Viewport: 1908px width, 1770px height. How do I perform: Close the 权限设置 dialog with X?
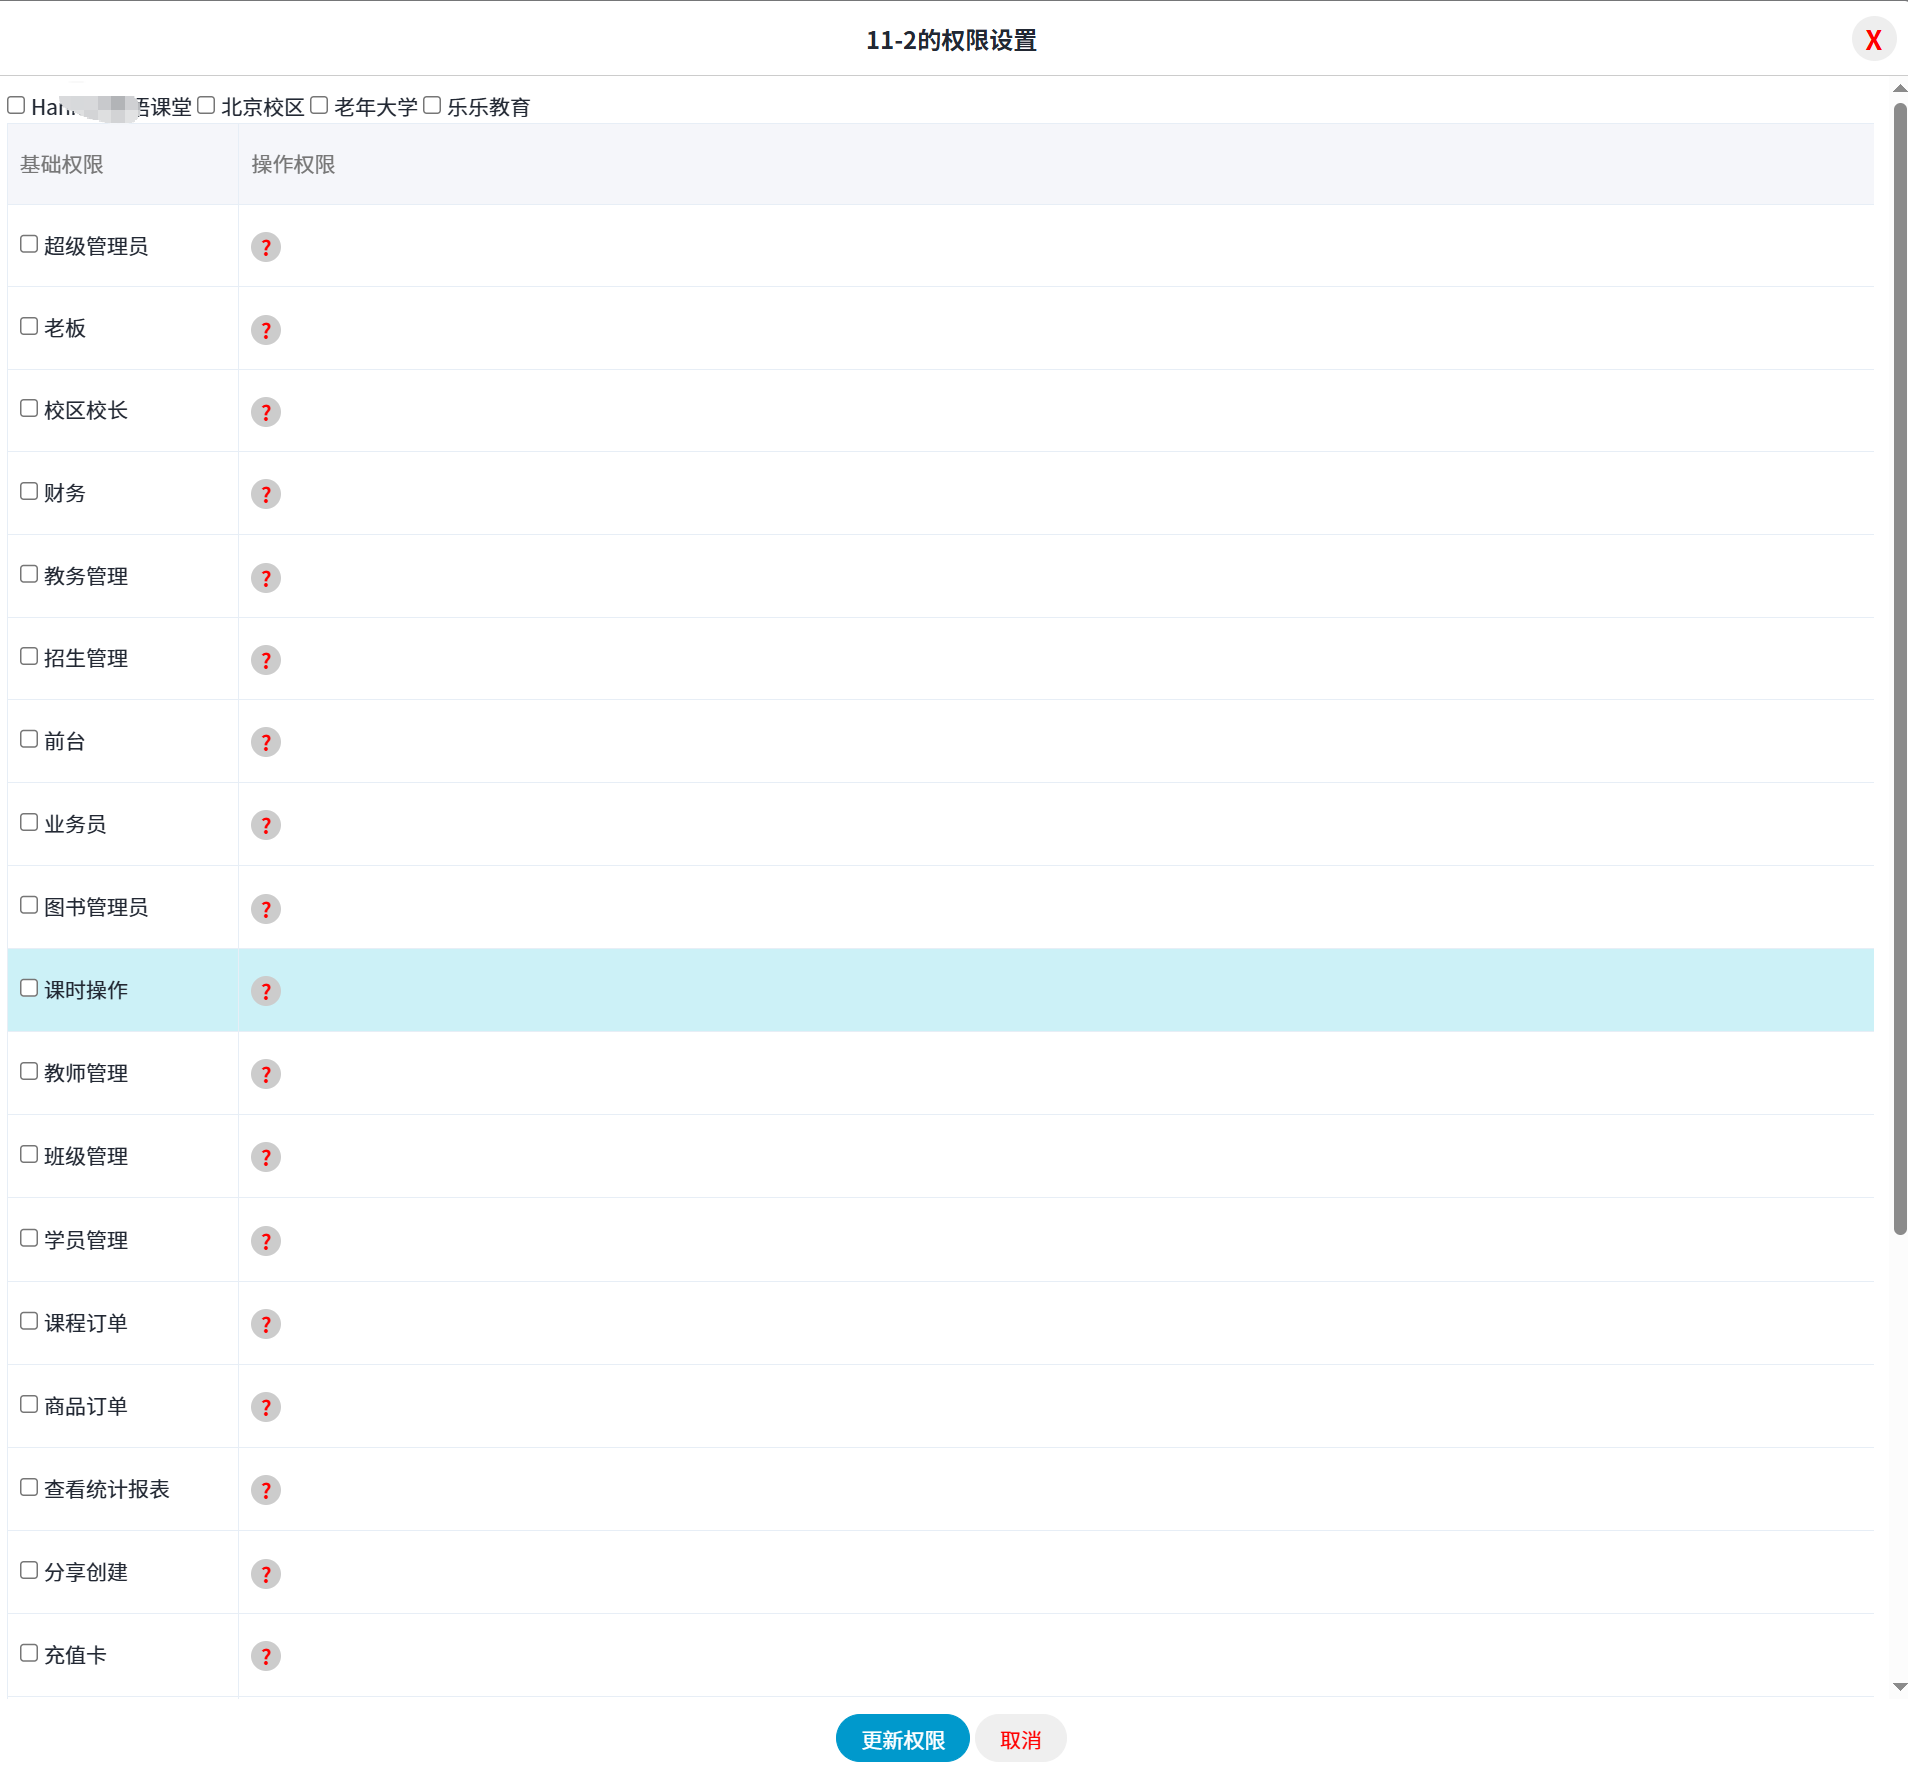tap(1873, 40)
